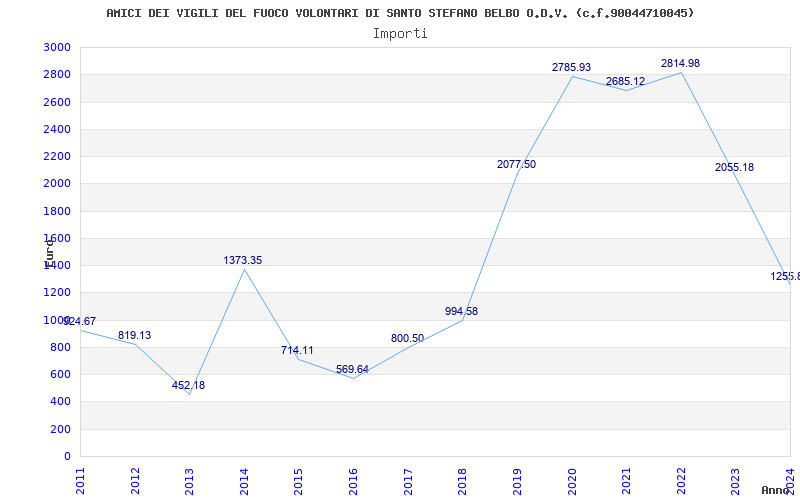Click the y-axis value 0
Image resolution: width=800 pixels, height=500 pixels.
[x=67, y=456]
